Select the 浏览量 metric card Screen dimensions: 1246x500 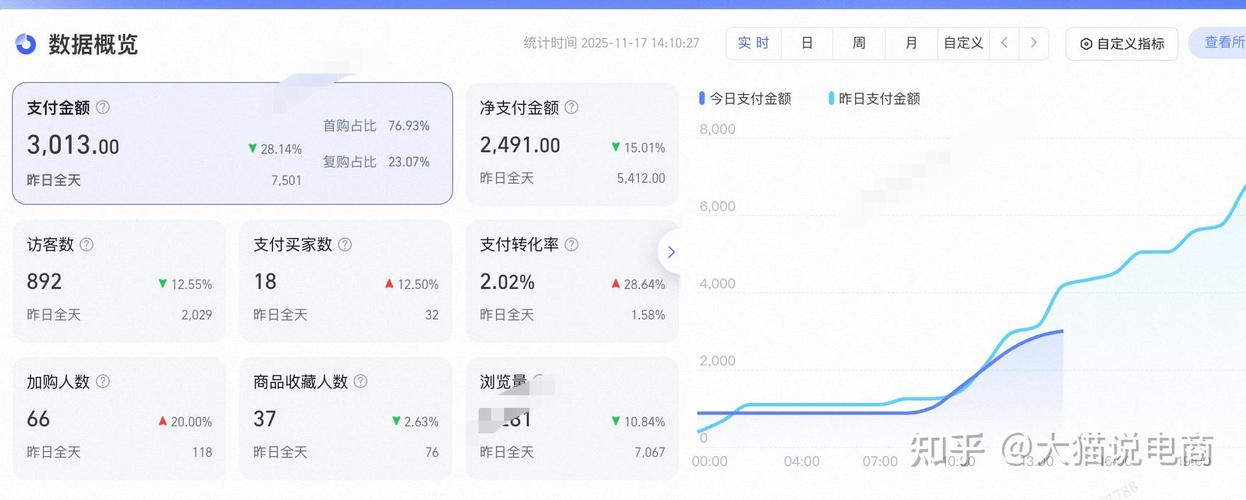point(572,418)
